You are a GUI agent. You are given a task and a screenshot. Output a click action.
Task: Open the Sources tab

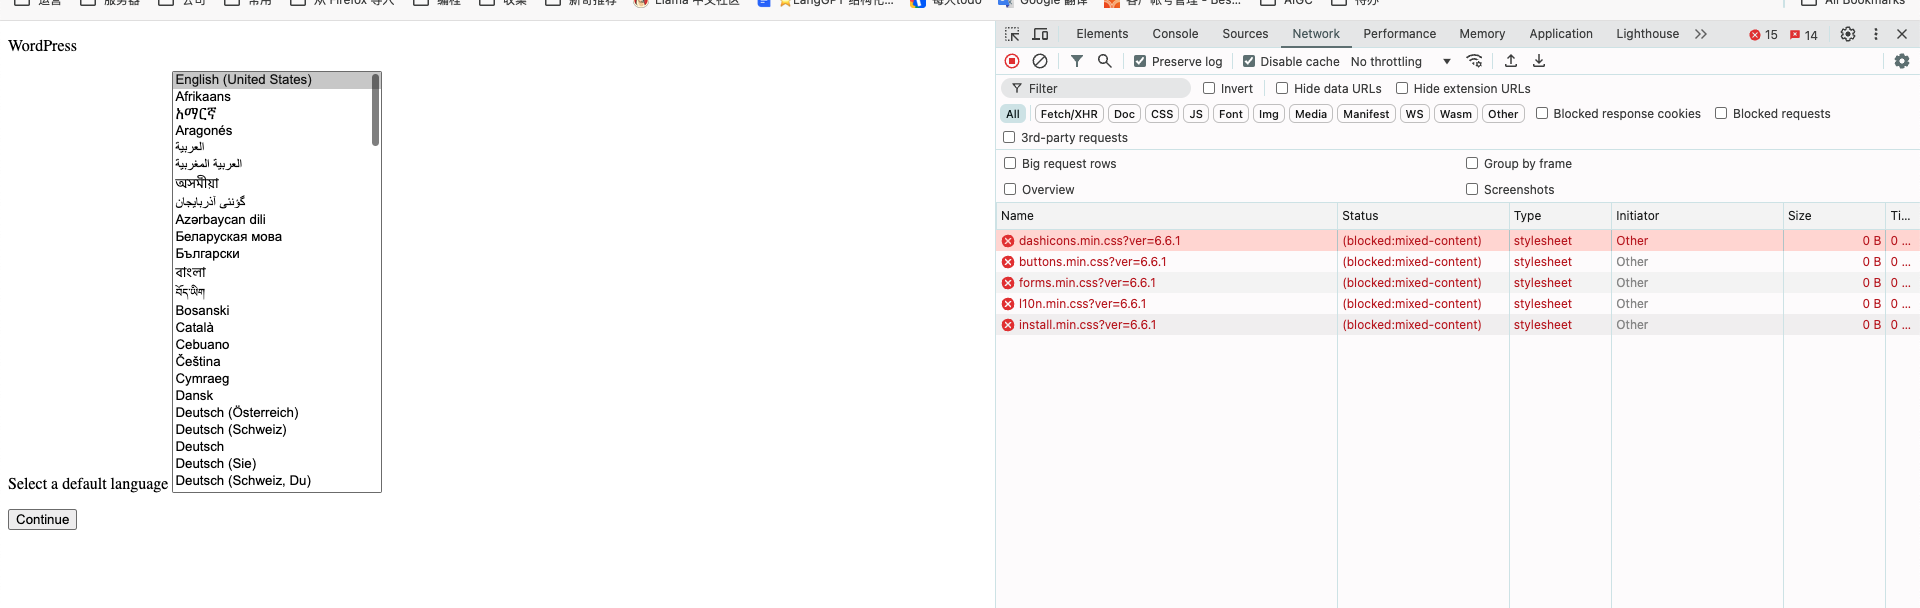coord(1245,34)
